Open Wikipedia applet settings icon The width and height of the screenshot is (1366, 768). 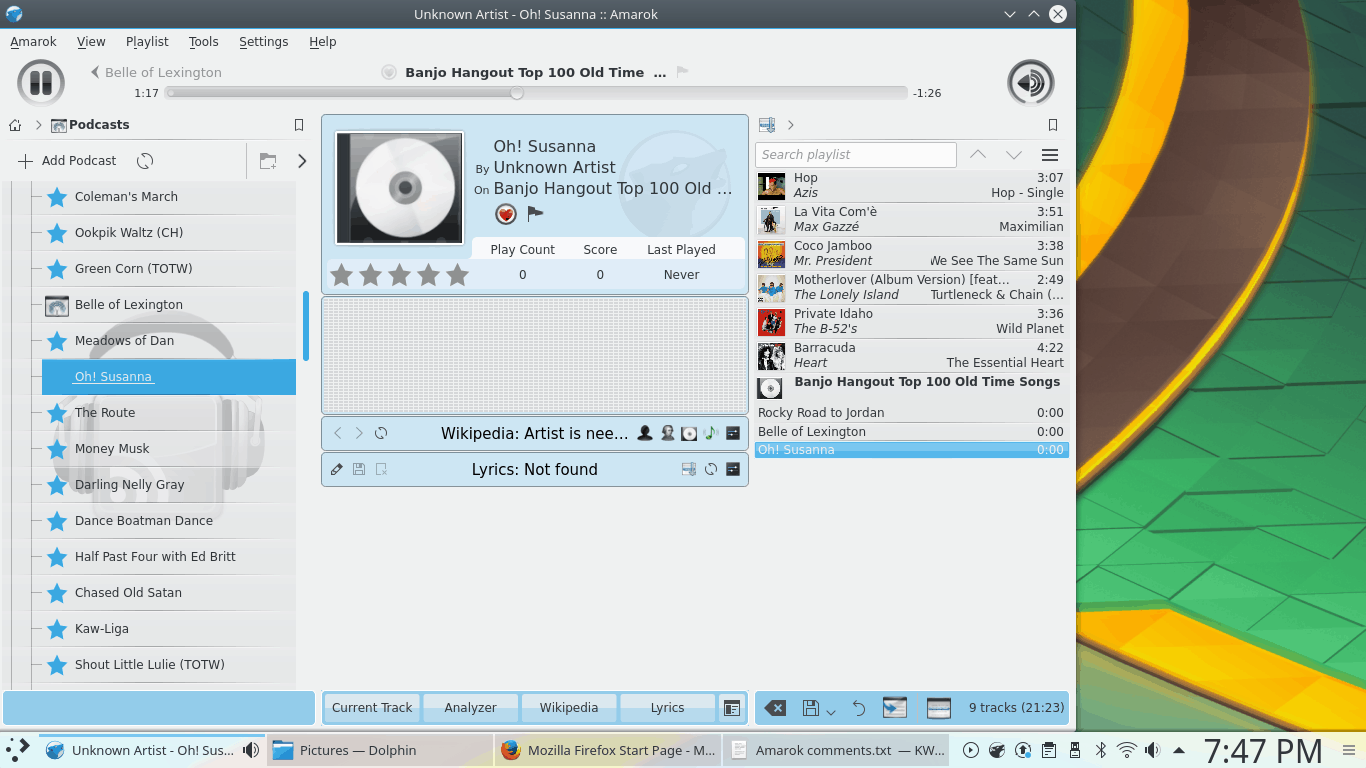[733, 433]
